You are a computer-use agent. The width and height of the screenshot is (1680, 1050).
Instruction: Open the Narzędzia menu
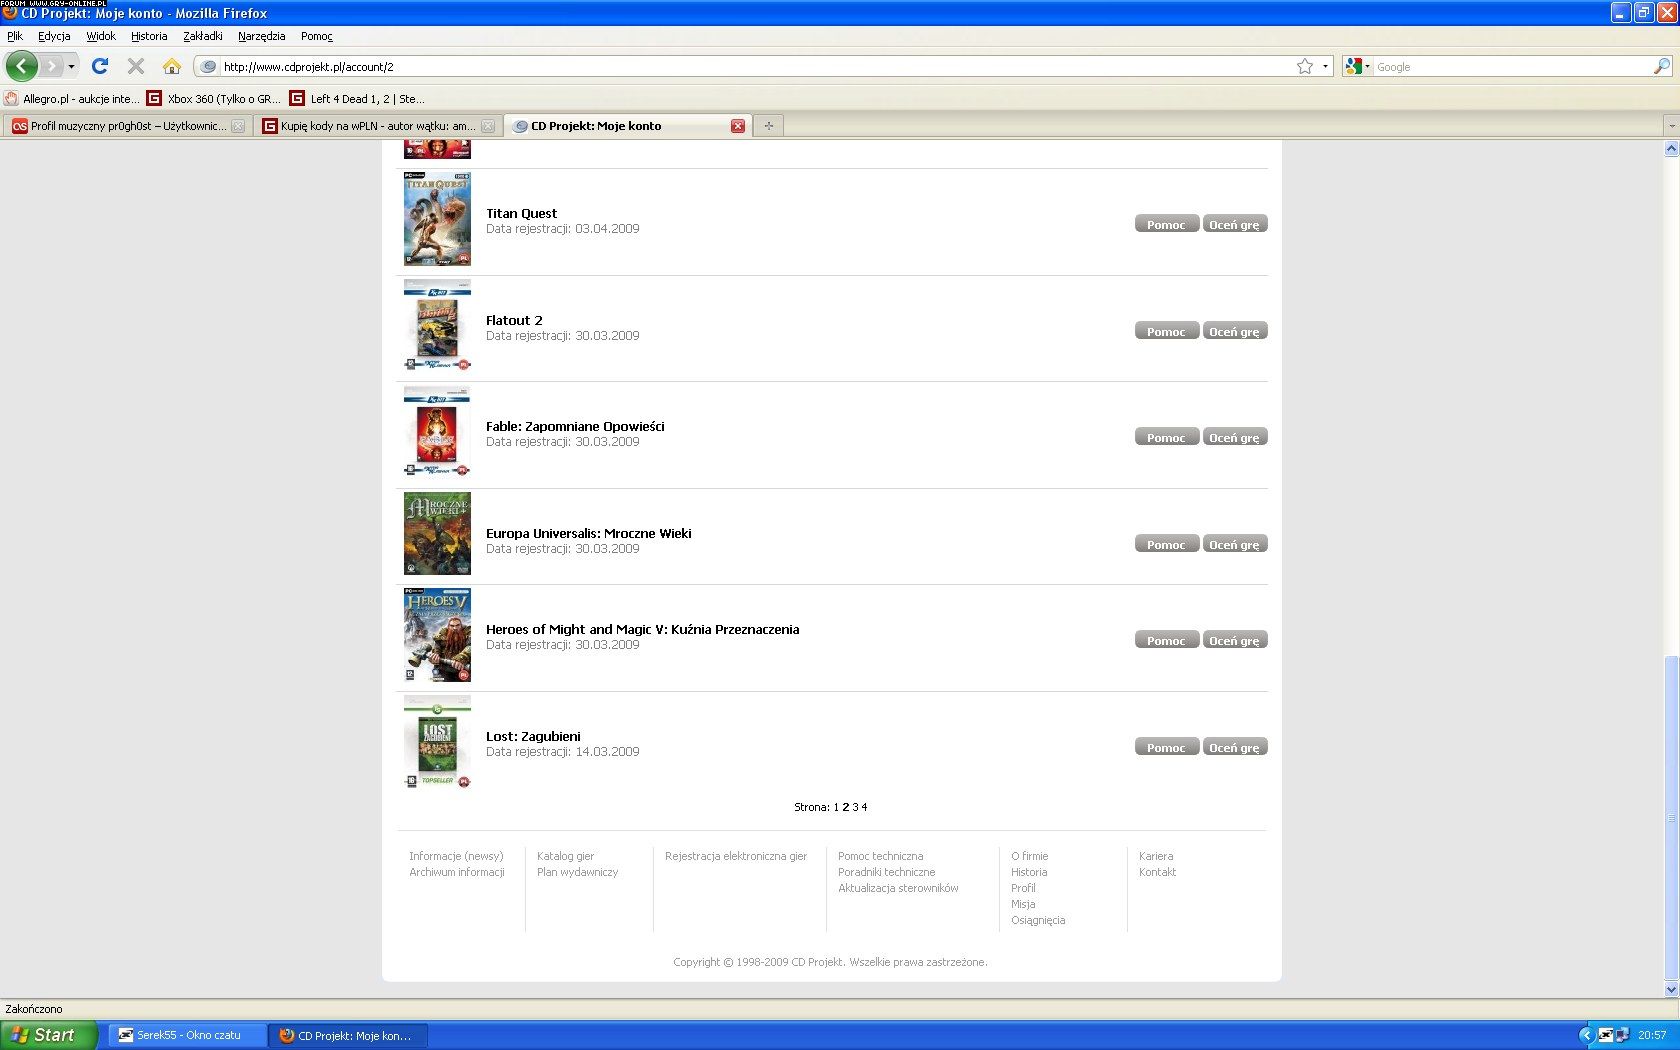pyautogui.click(x=262, y=36)
